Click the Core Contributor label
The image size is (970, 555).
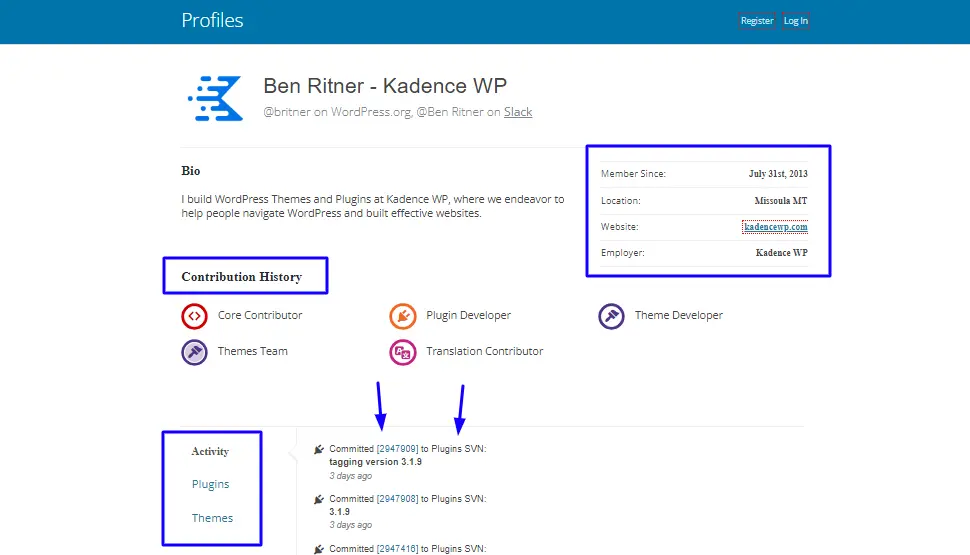260,315
